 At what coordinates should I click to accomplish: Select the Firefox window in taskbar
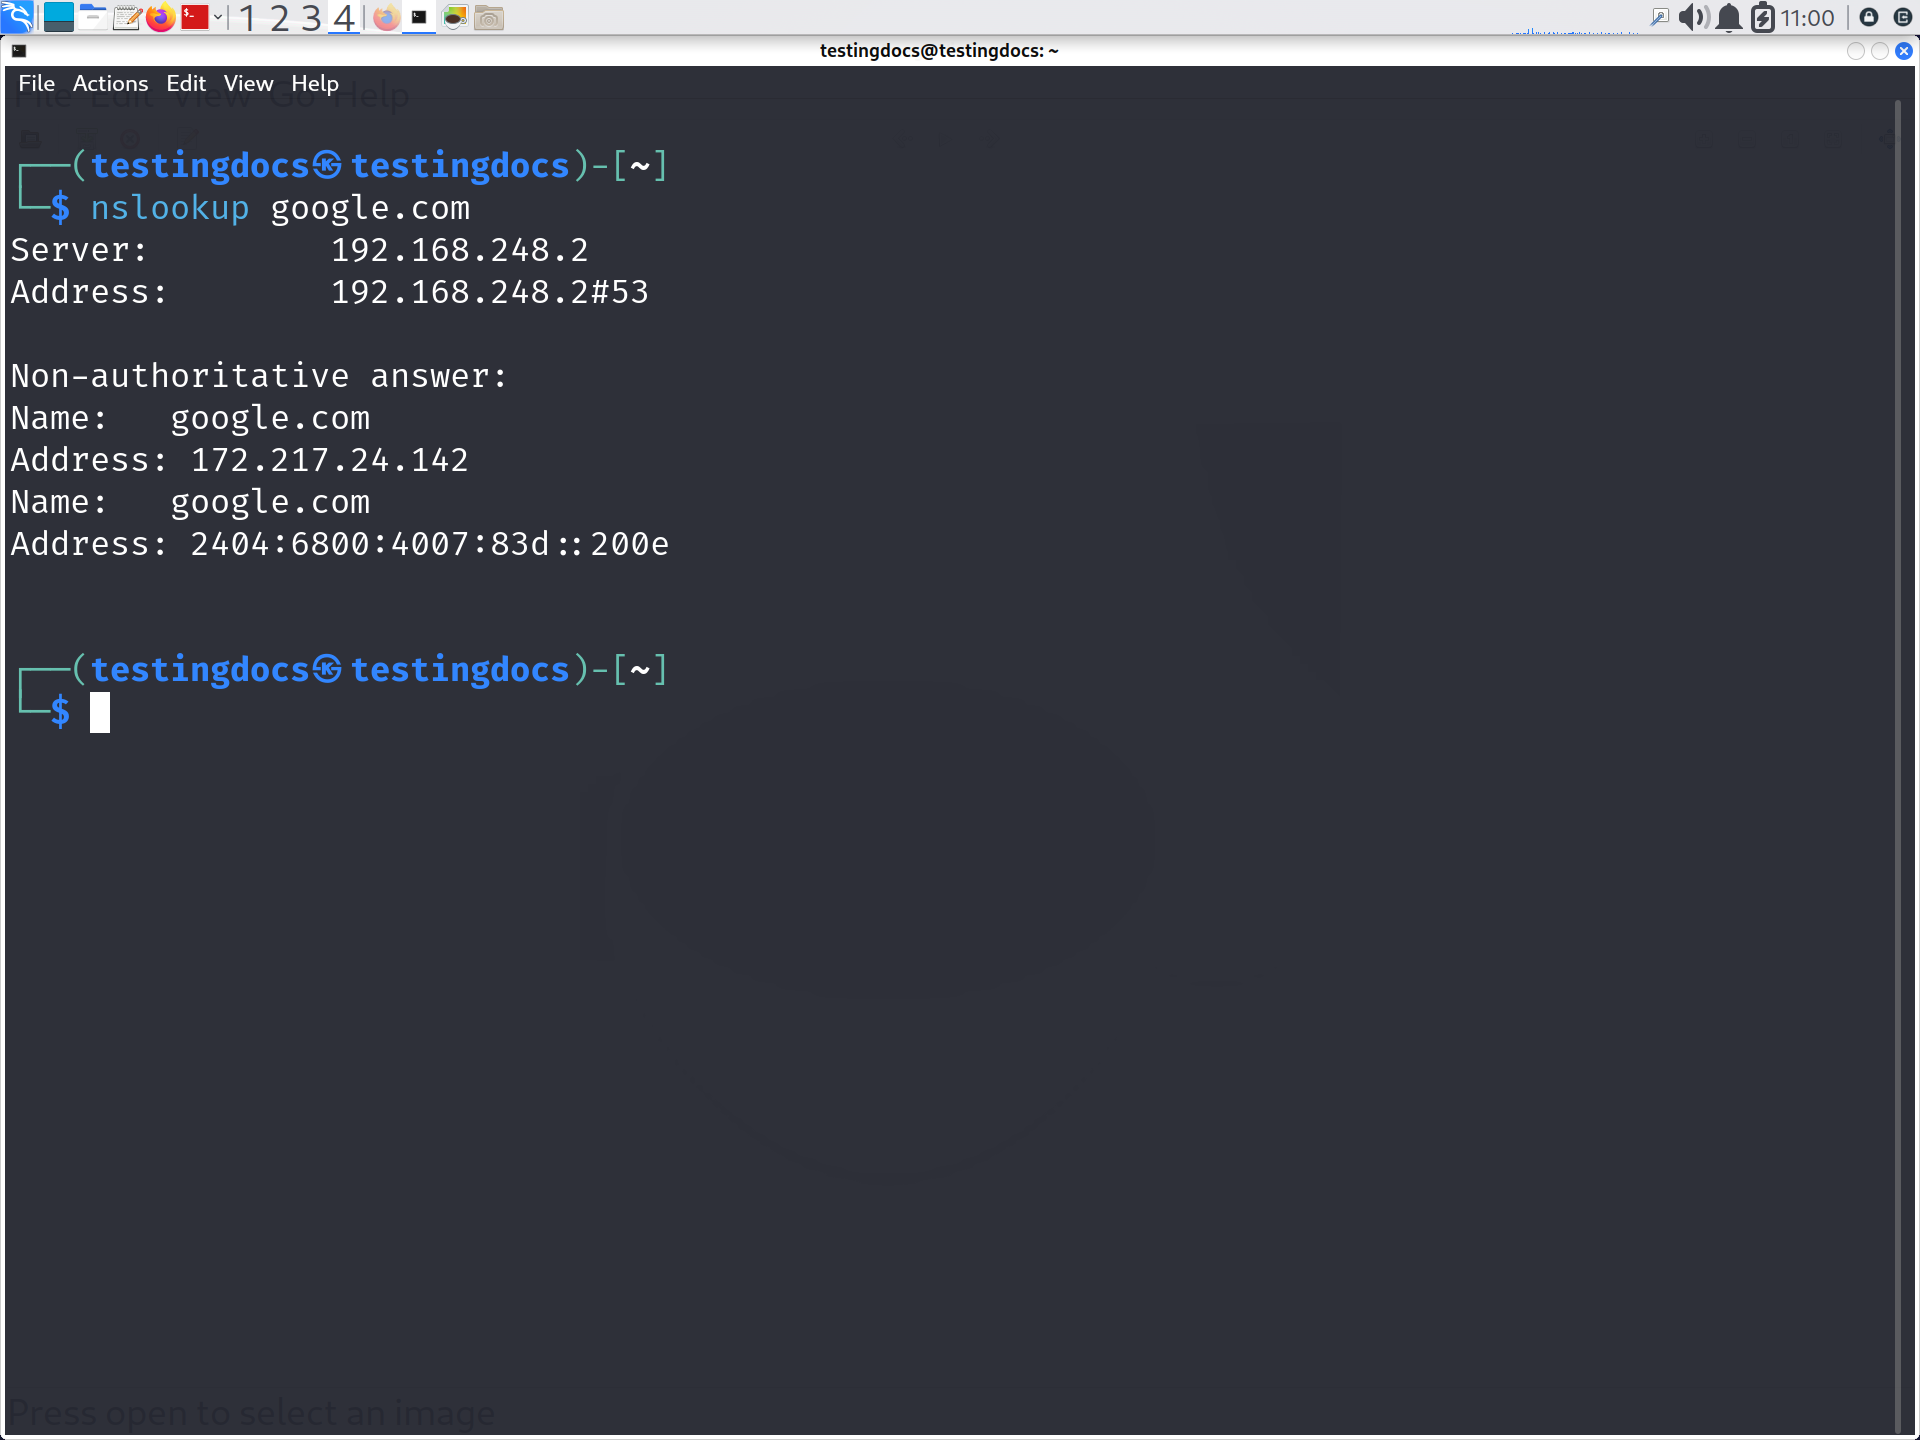pos(386,17)
